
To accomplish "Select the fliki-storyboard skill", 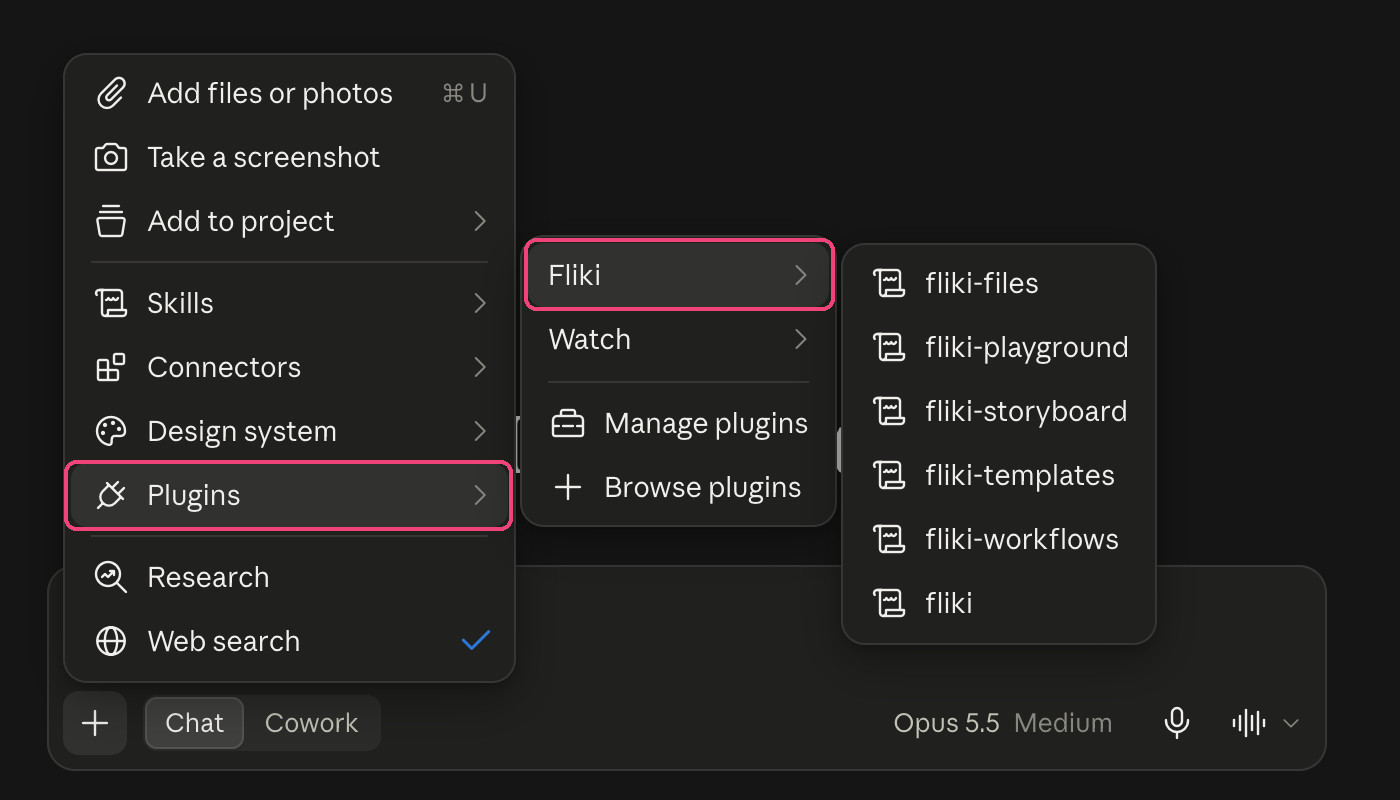I will tap(999, 412).
